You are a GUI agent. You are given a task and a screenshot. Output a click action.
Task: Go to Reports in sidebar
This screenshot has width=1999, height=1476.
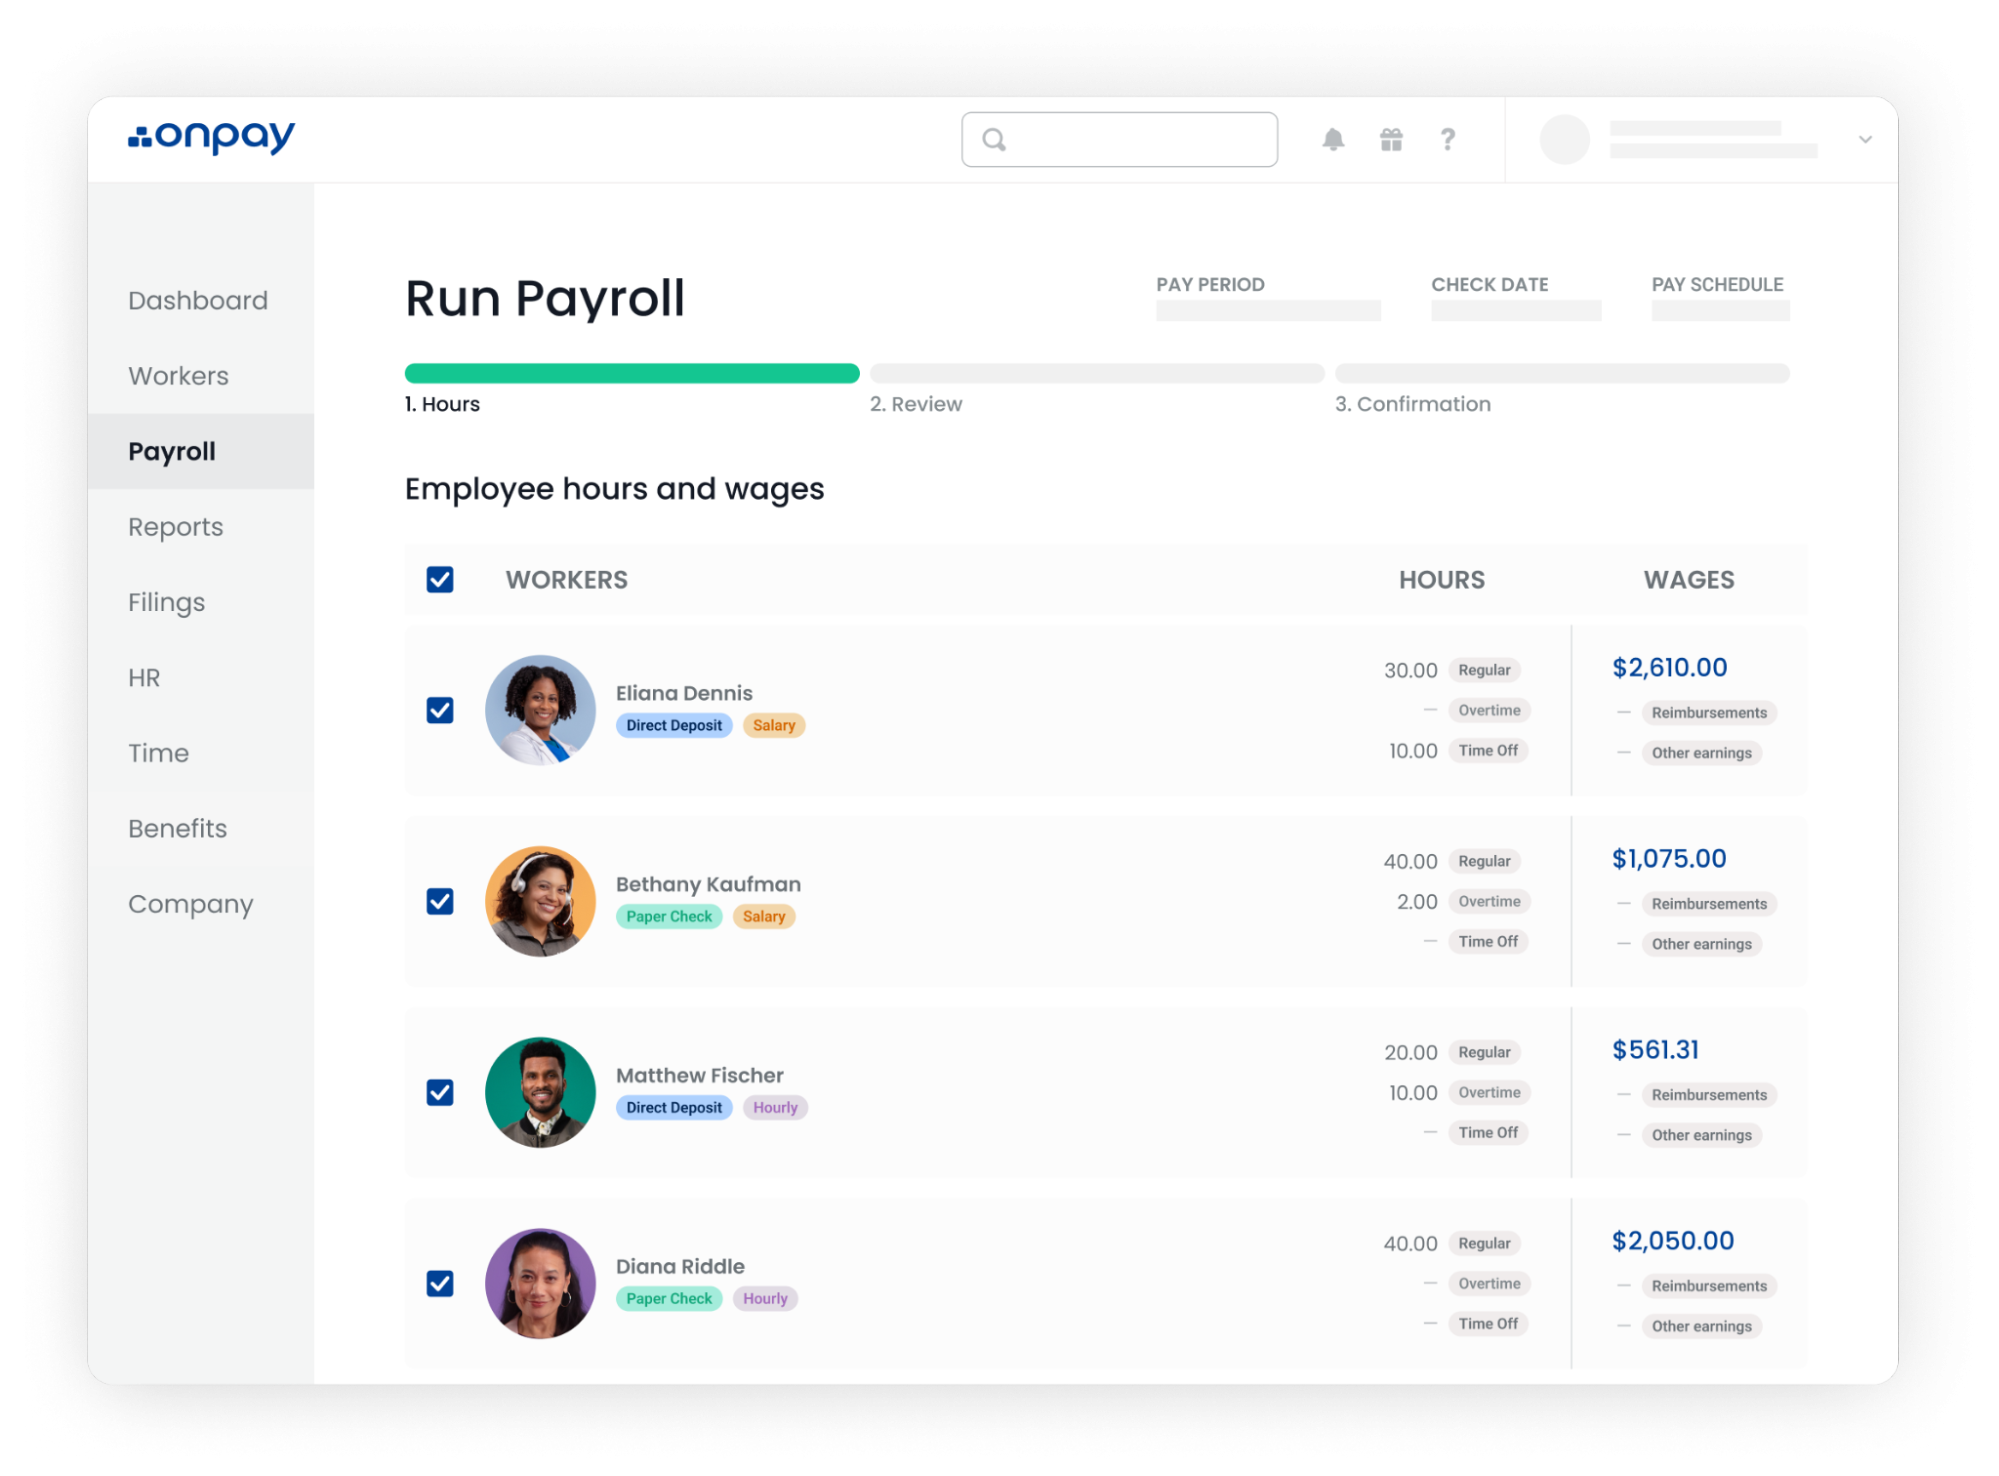click(176, 527)
